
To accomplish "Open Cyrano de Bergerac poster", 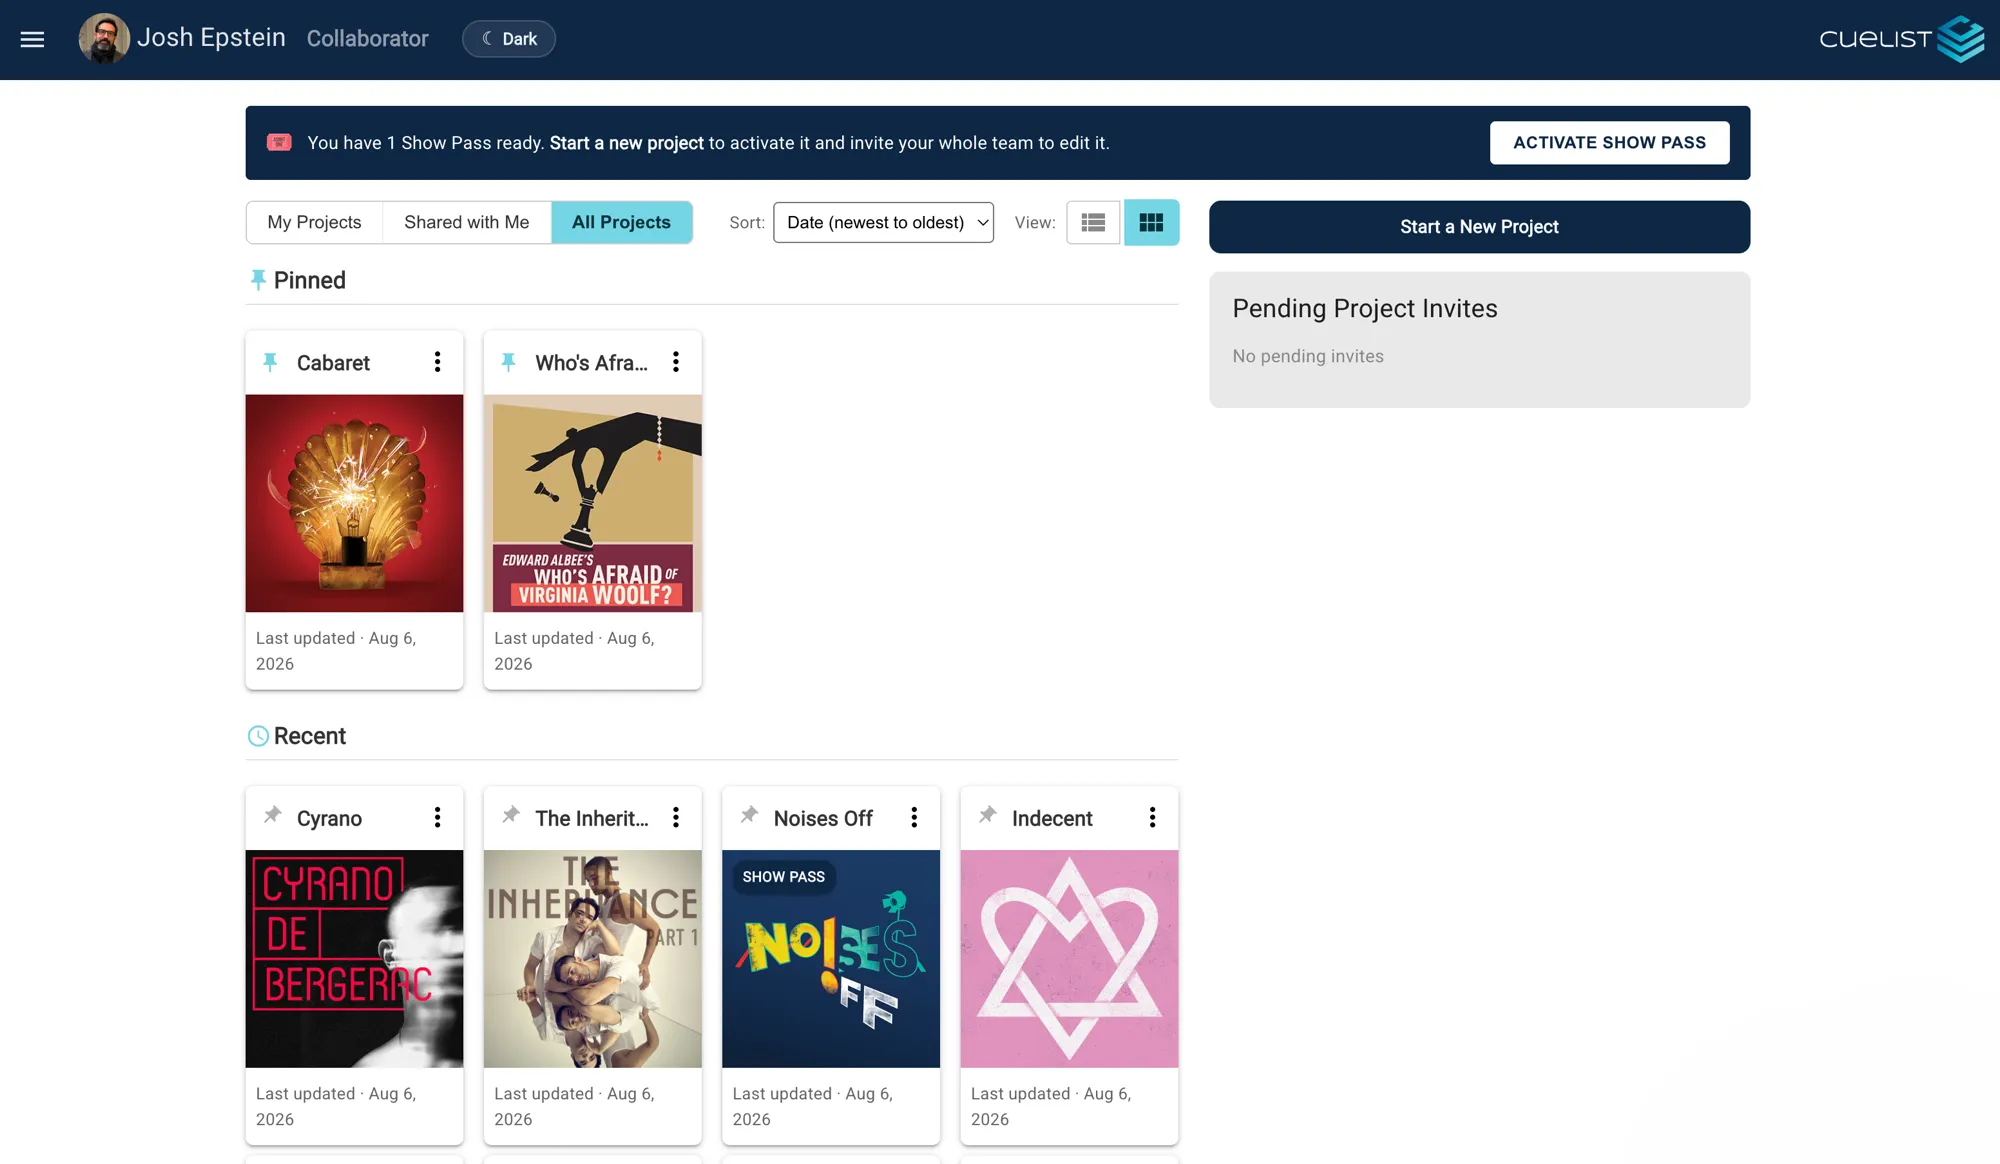I will click(x=354, y=959).
